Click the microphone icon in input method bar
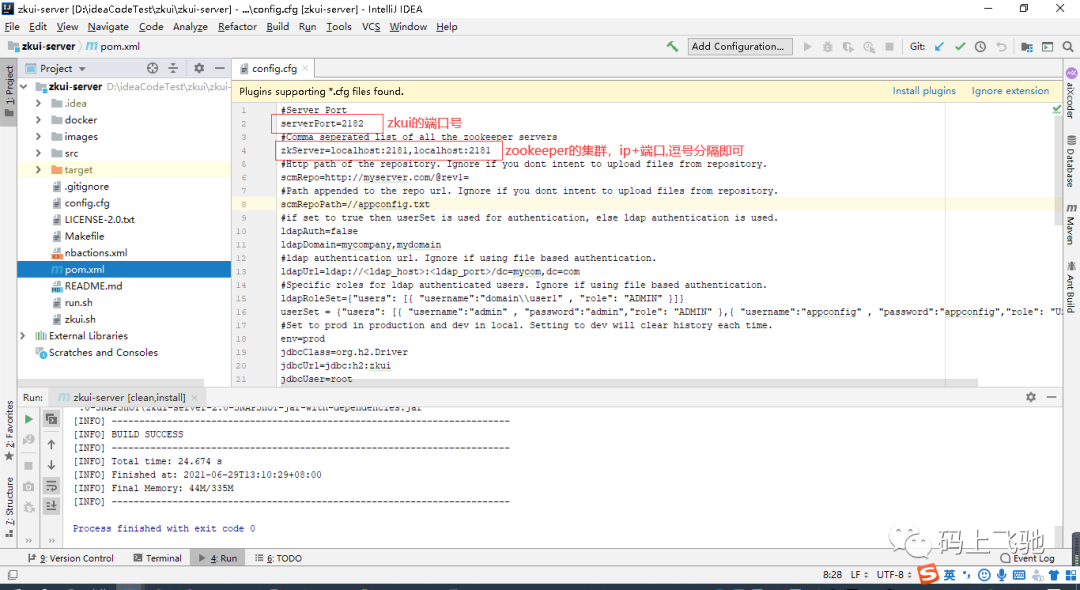The image size is (1080, 590). (x=1001, y=575)
